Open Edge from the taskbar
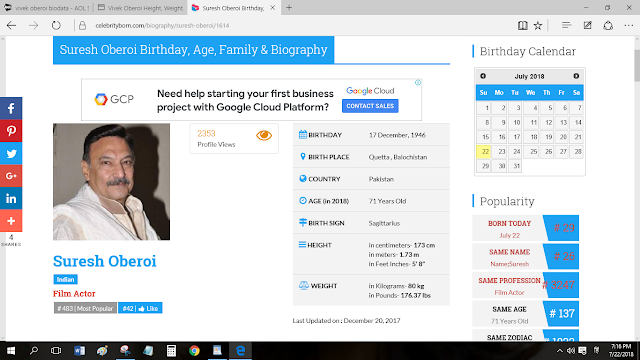The width and height of the screenshot is (640, 360). (240, 351)
